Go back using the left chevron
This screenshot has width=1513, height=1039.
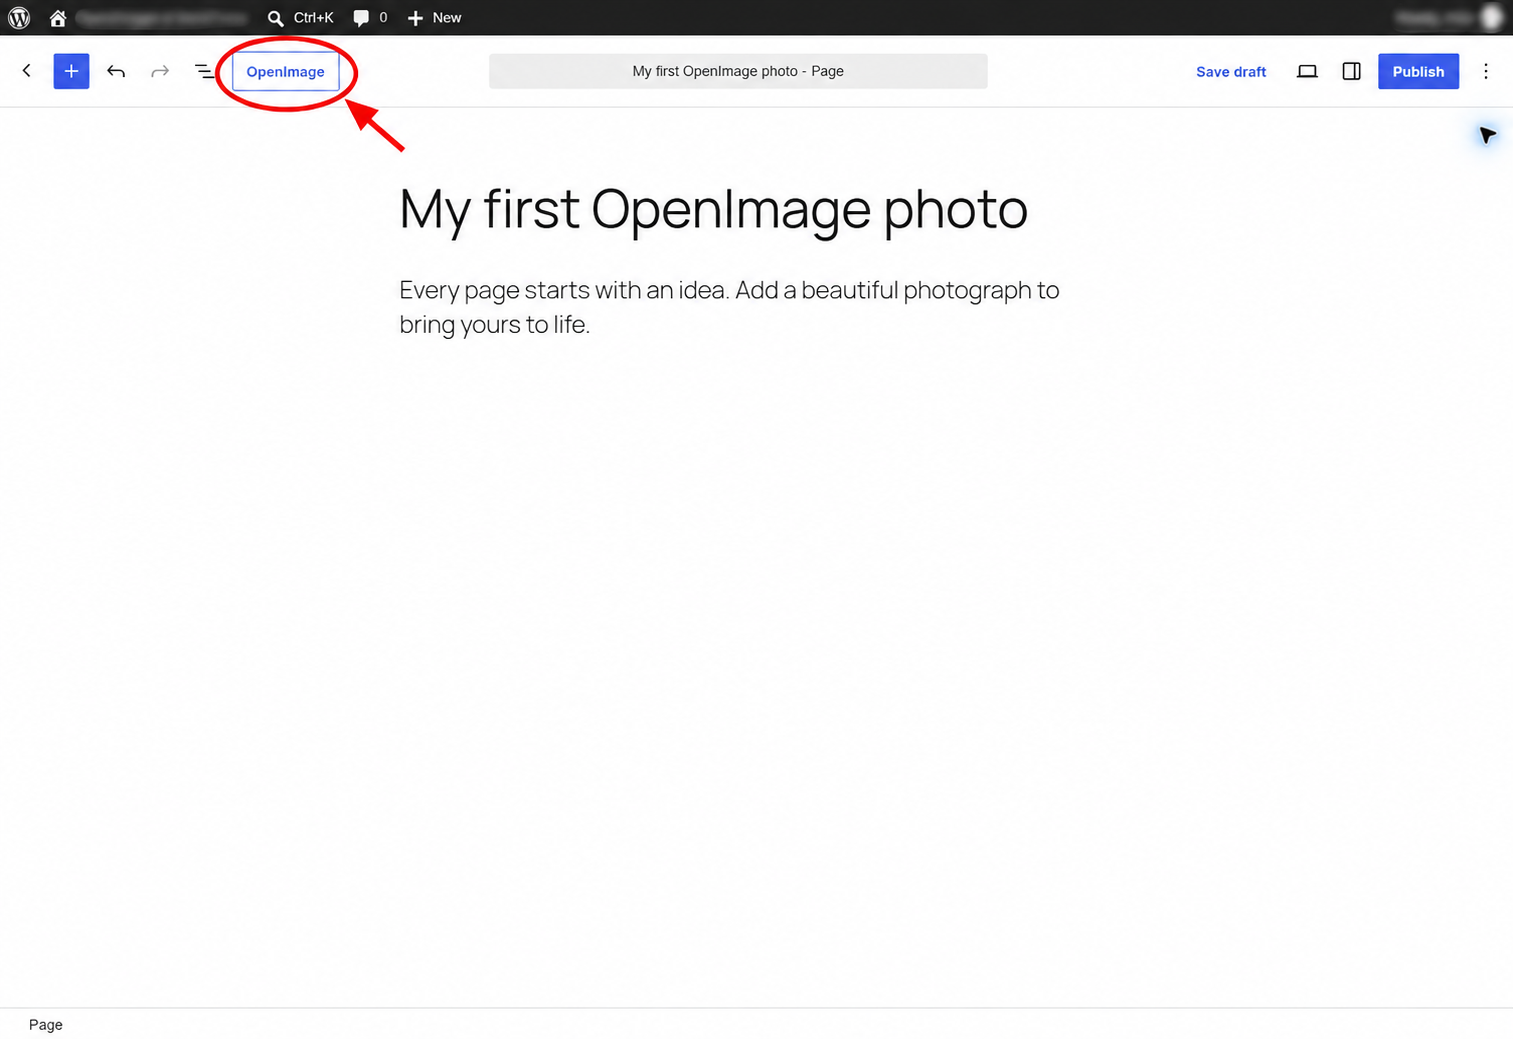(27, 71)
